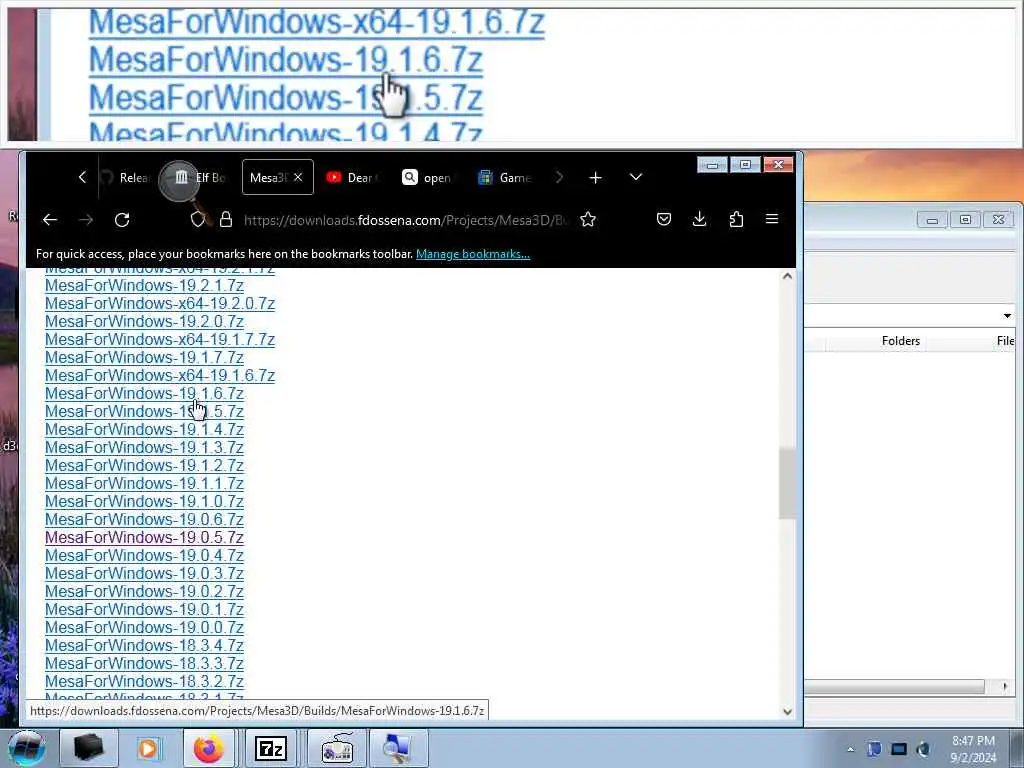Click the page scroll up arrow
The image size is (1024, 768).
point(788,276)
